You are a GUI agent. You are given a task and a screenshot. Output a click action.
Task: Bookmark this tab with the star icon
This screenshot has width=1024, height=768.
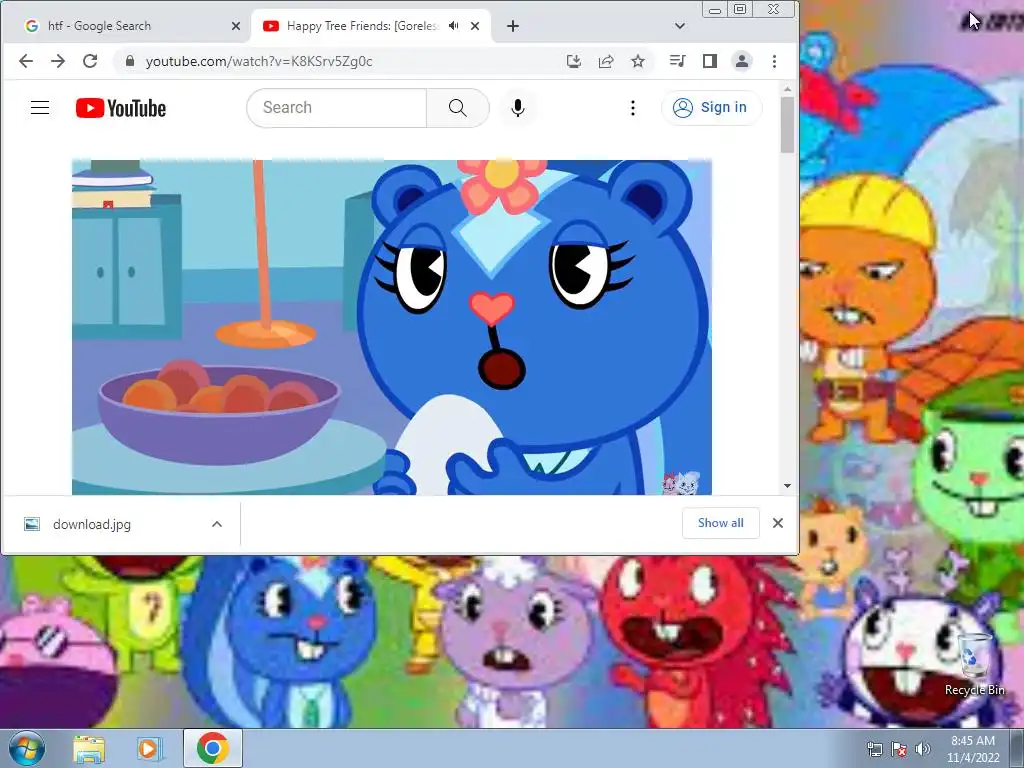pyautogui.click(x=638, y=61)
